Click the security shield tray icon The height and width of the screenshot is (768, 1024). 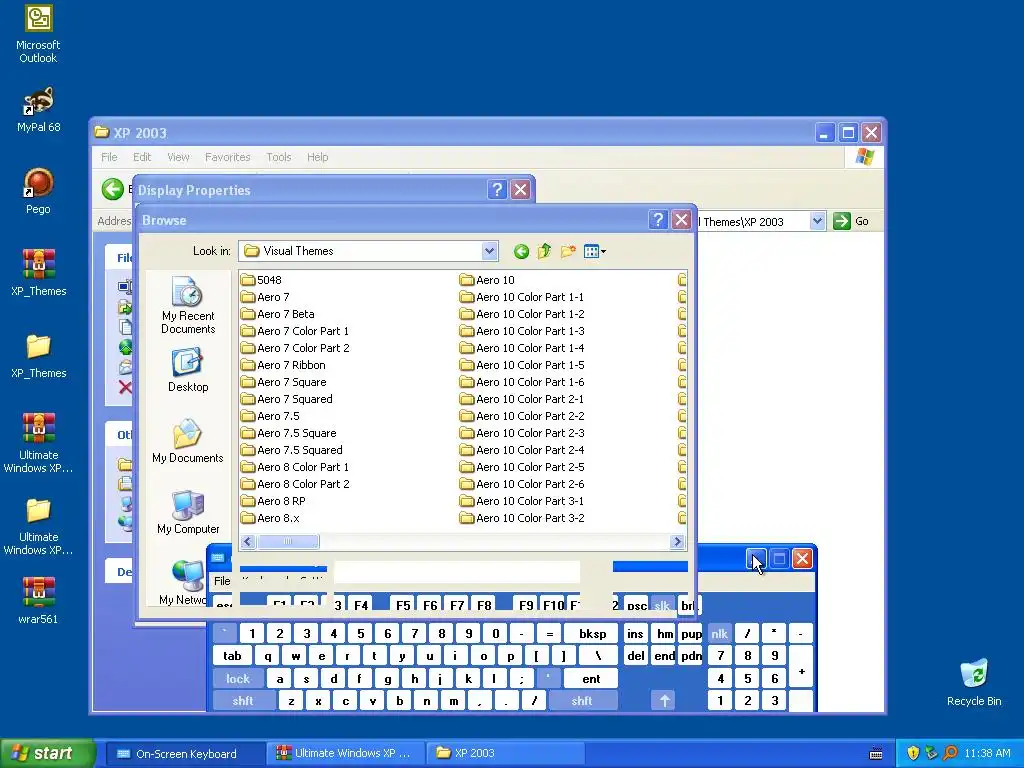(913, 753)
